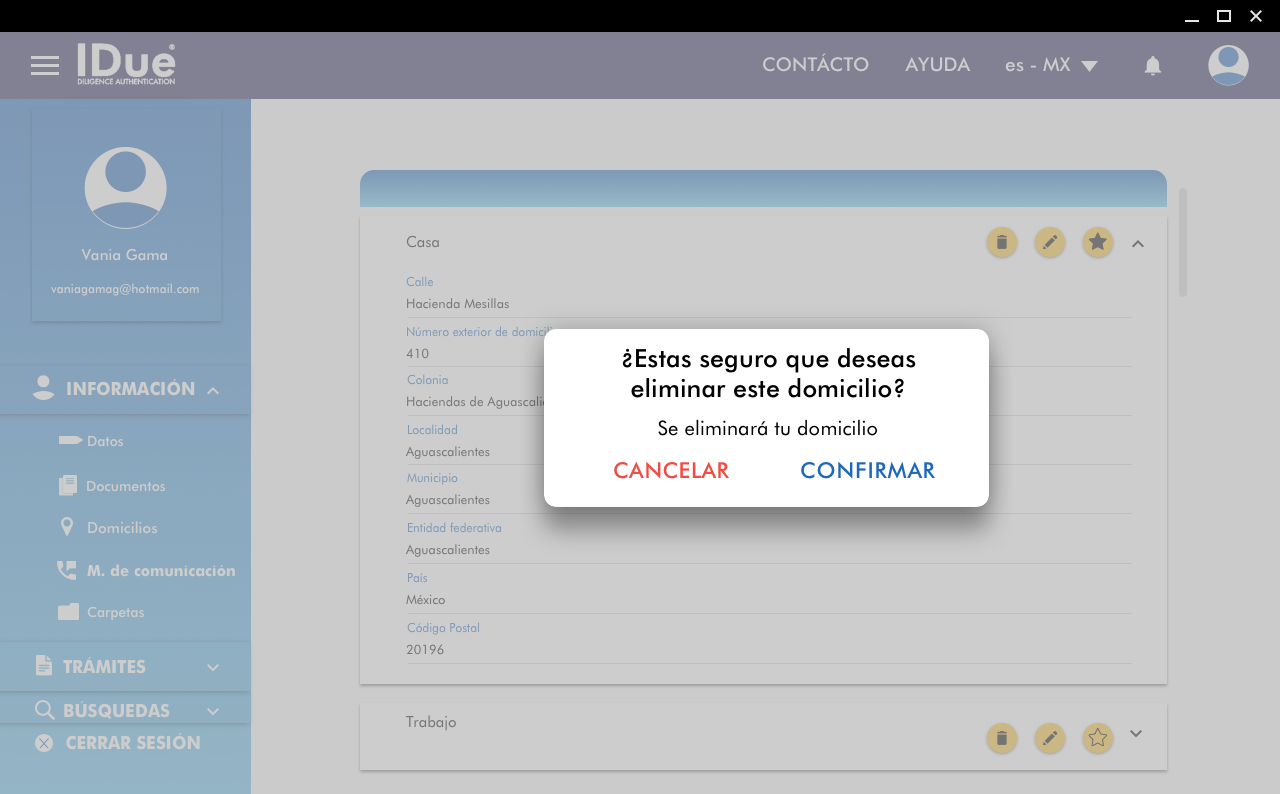Toggle the filled star favorite on Casa

point(1097,242)
